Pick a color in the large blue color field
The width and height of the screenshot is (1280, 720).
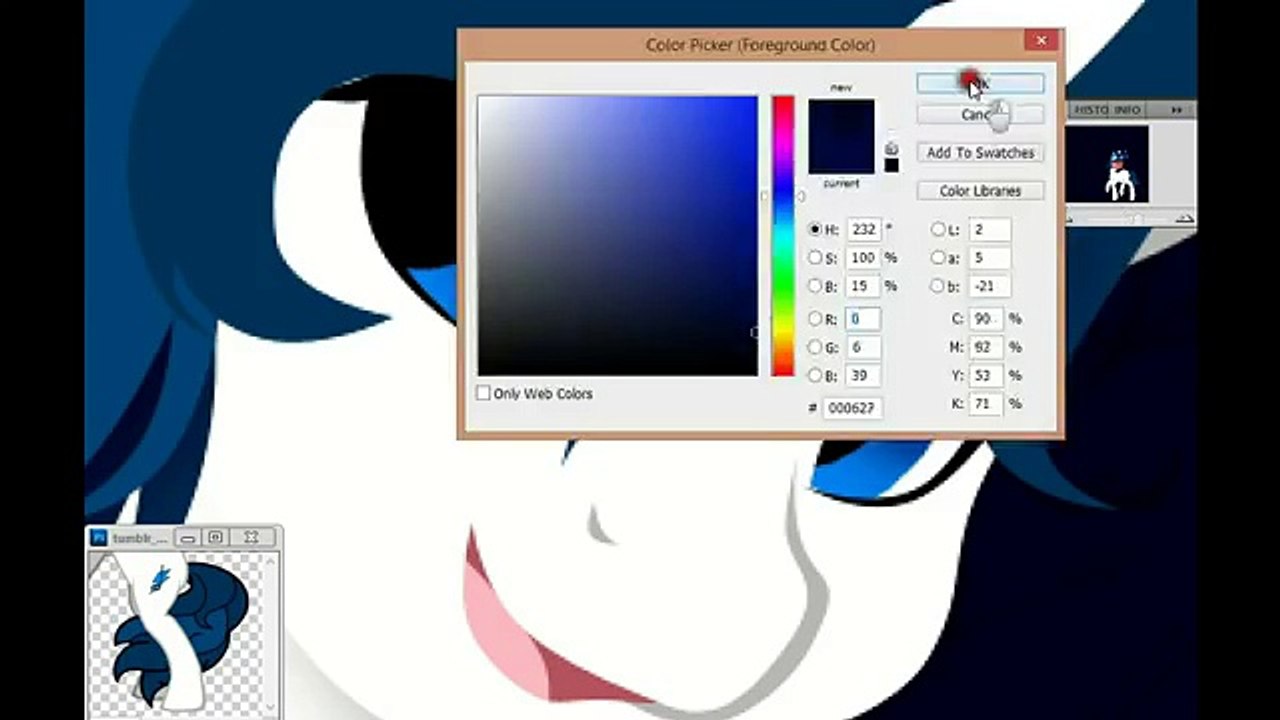pyautogui.click(x=618, y=236)
